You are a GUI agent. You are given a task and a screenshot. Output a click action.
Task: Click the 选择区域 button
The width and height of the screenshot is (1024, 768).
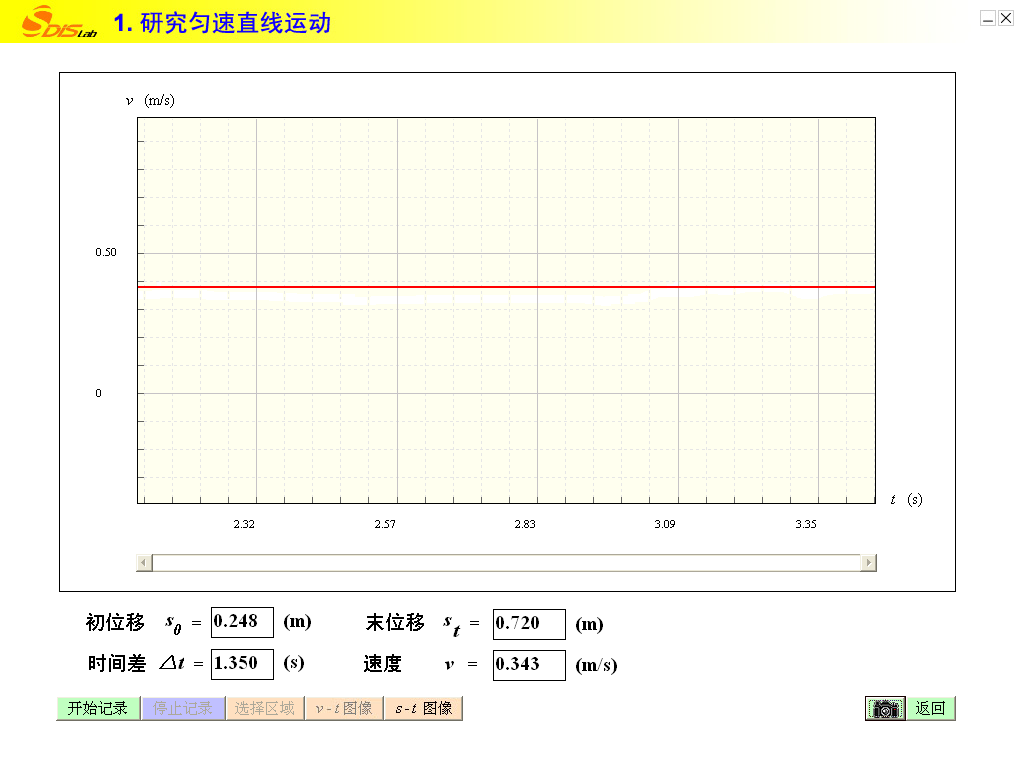pyautogui.click(x=264, y=708)
